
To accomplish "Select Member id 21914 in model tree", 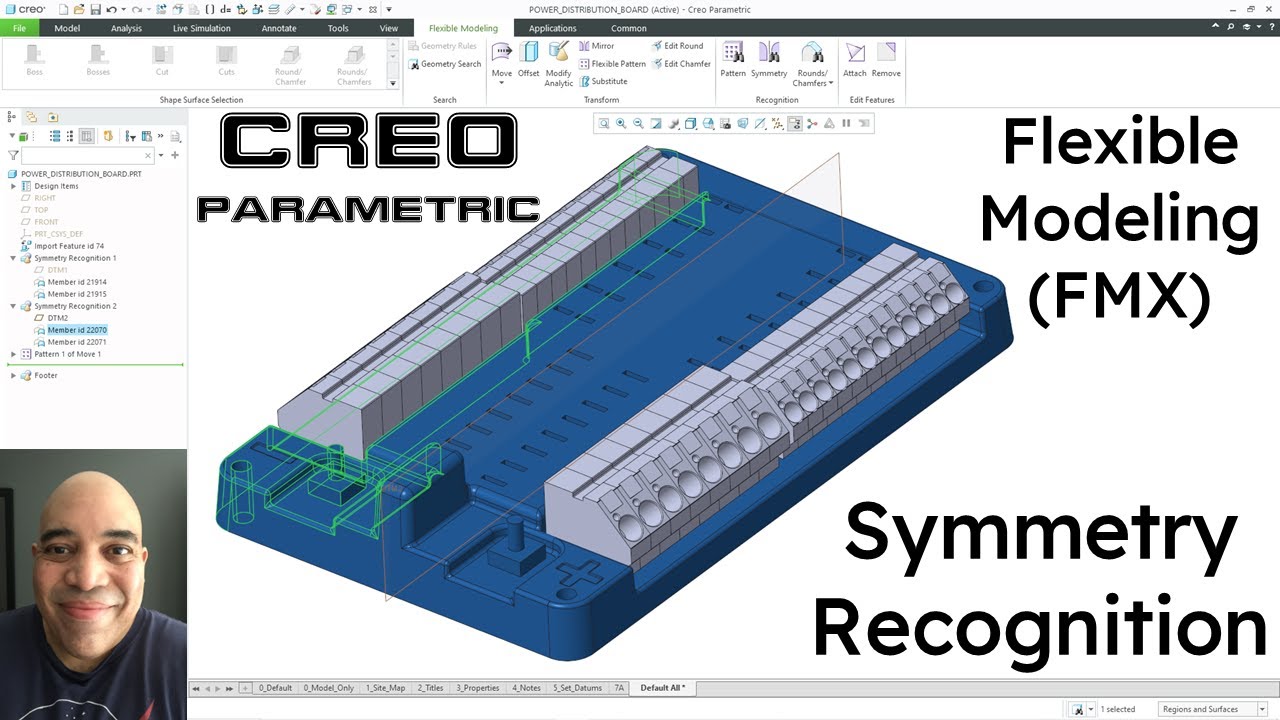I will point(77,282).
